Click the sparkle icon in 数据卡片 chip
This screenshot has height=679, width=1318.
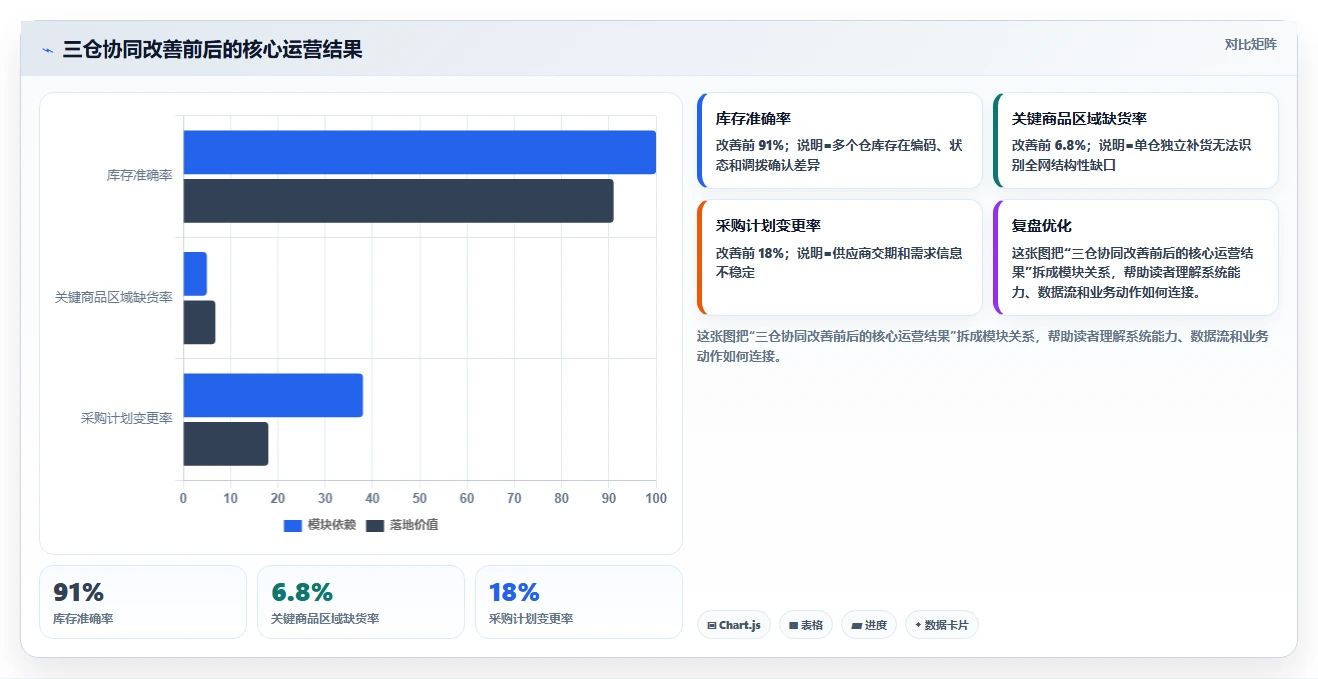tap(918, 625)
